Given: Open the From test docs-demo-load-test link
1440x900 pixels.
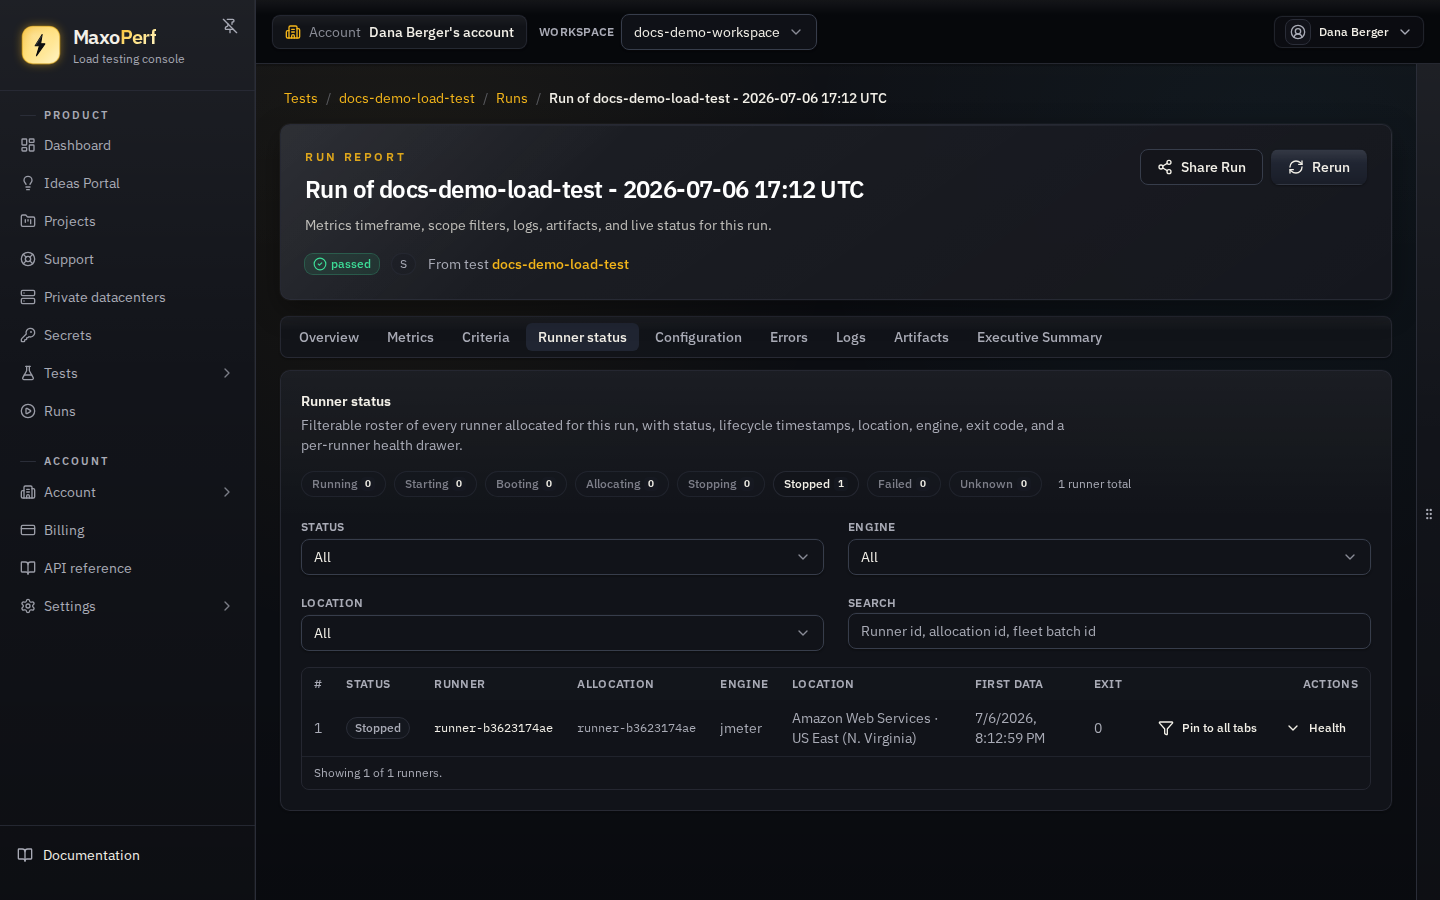Looking at the screenshot, I should [560, 264].
